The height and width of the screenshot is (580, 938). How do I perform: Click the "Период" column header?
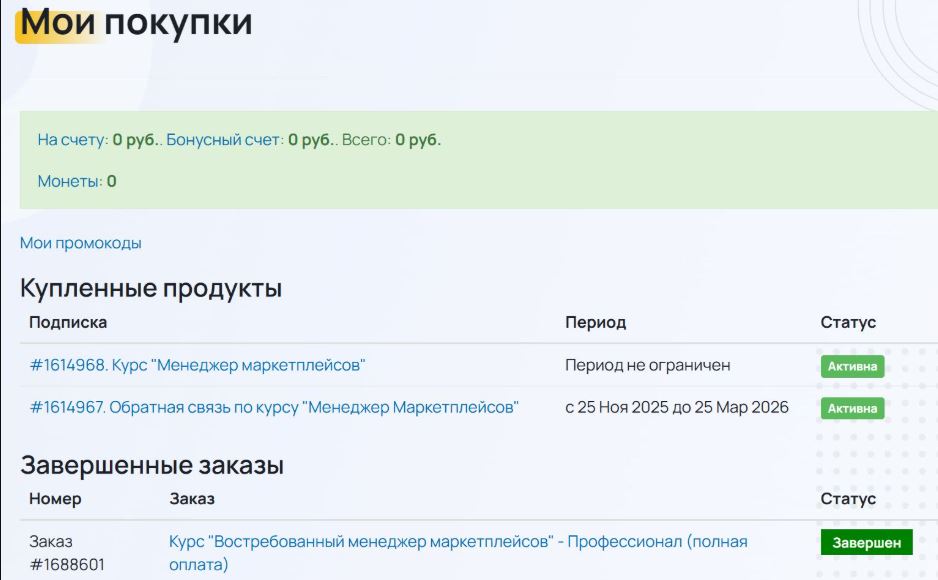[595, 322]
